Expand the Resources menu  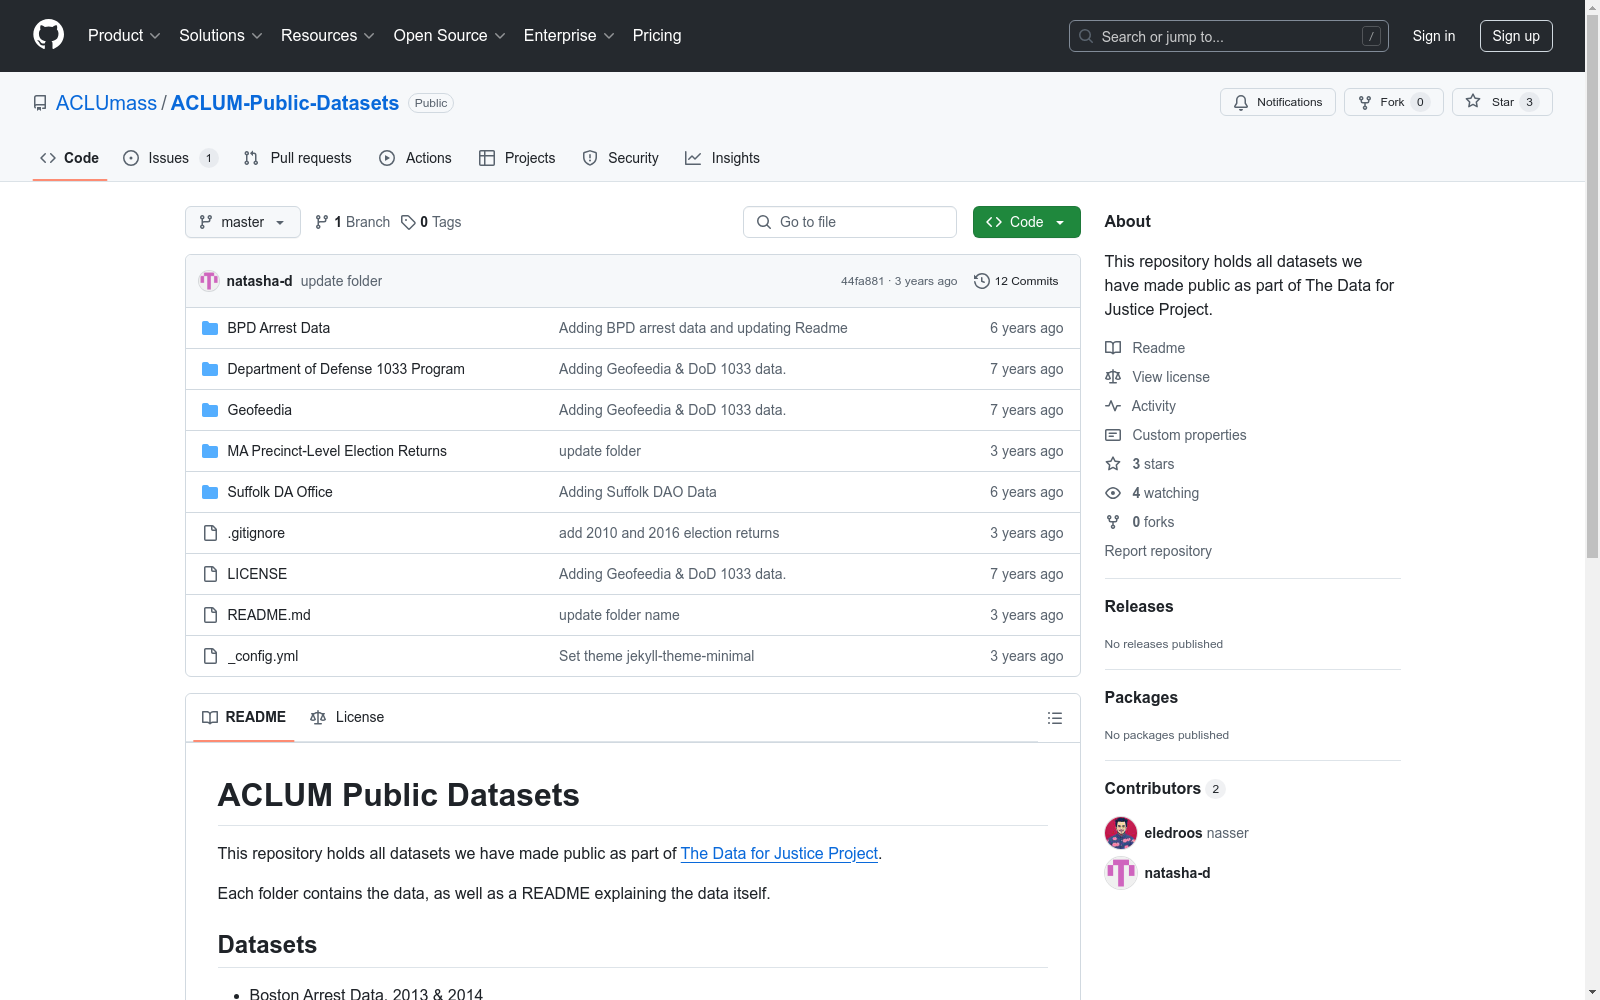coord(327,35)
